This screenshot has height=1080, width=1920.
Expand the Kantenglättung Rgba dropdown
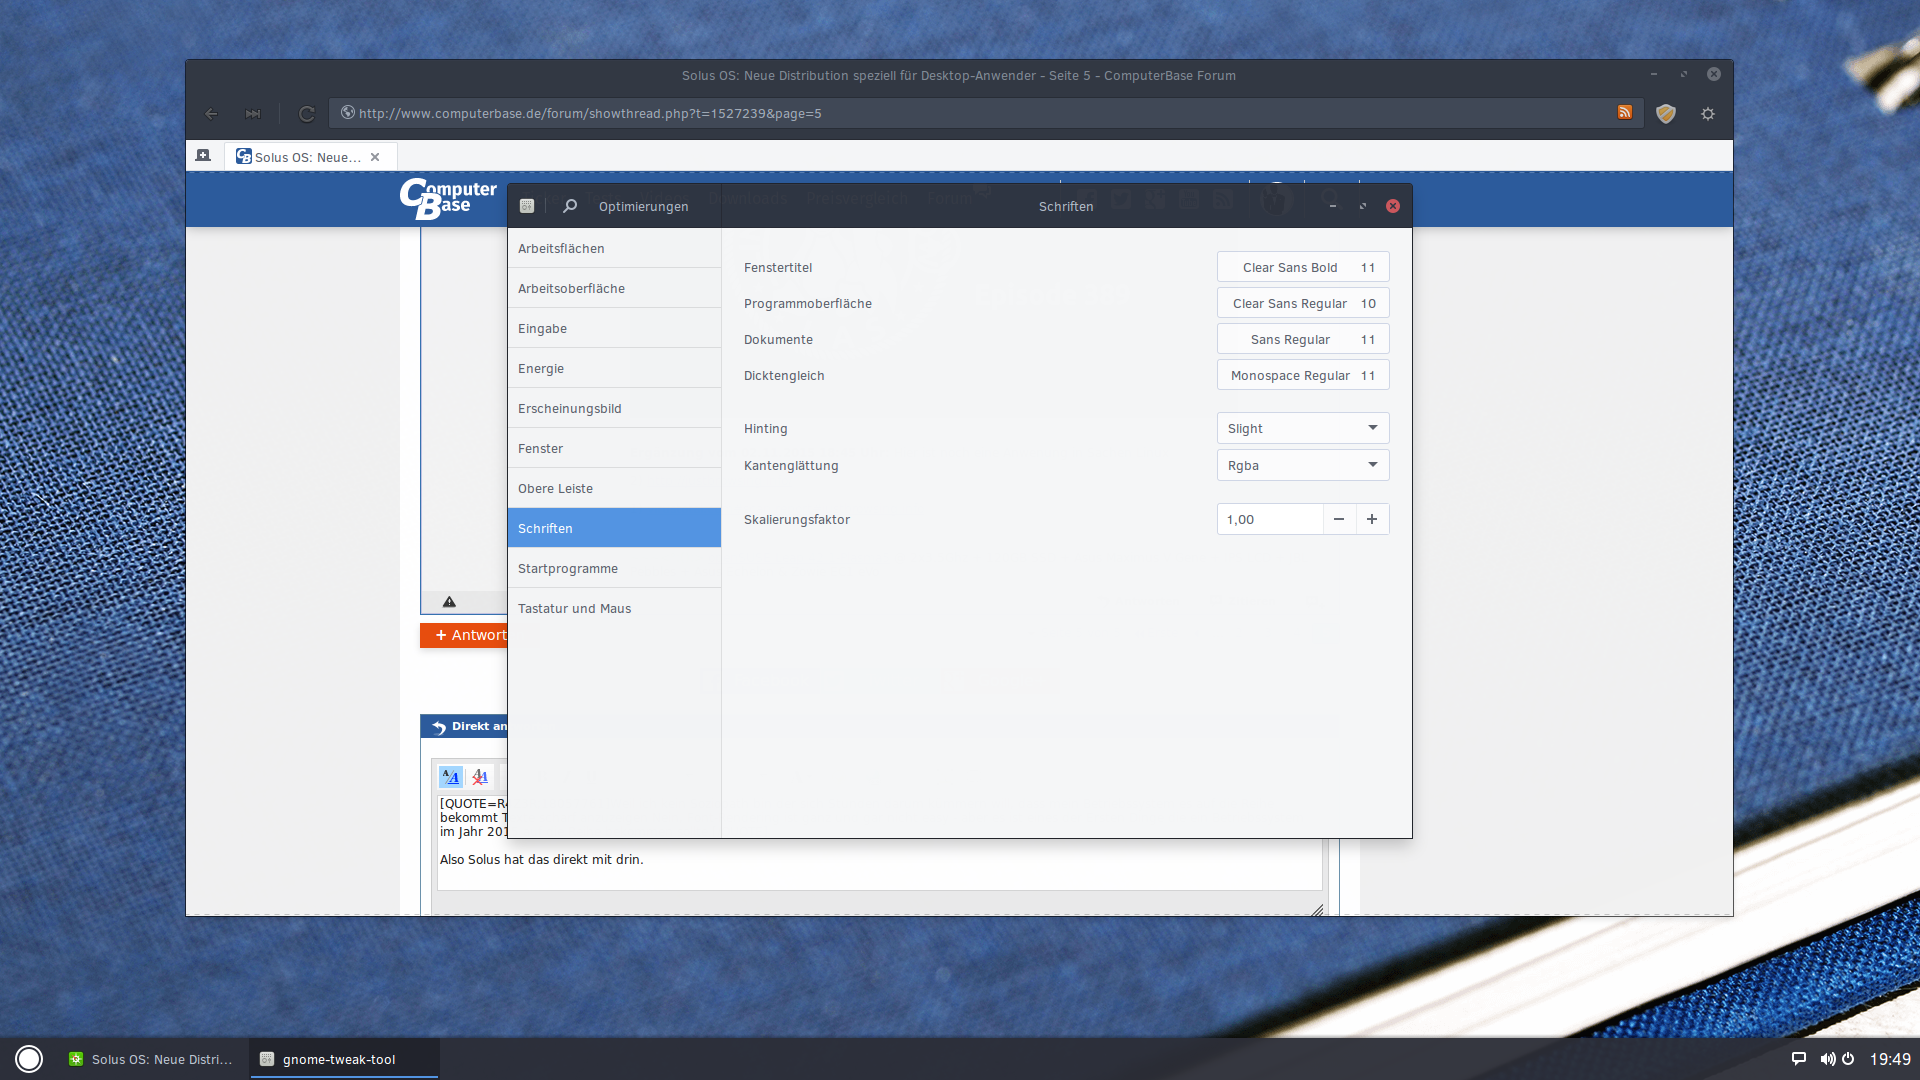tap(1302, 465)
